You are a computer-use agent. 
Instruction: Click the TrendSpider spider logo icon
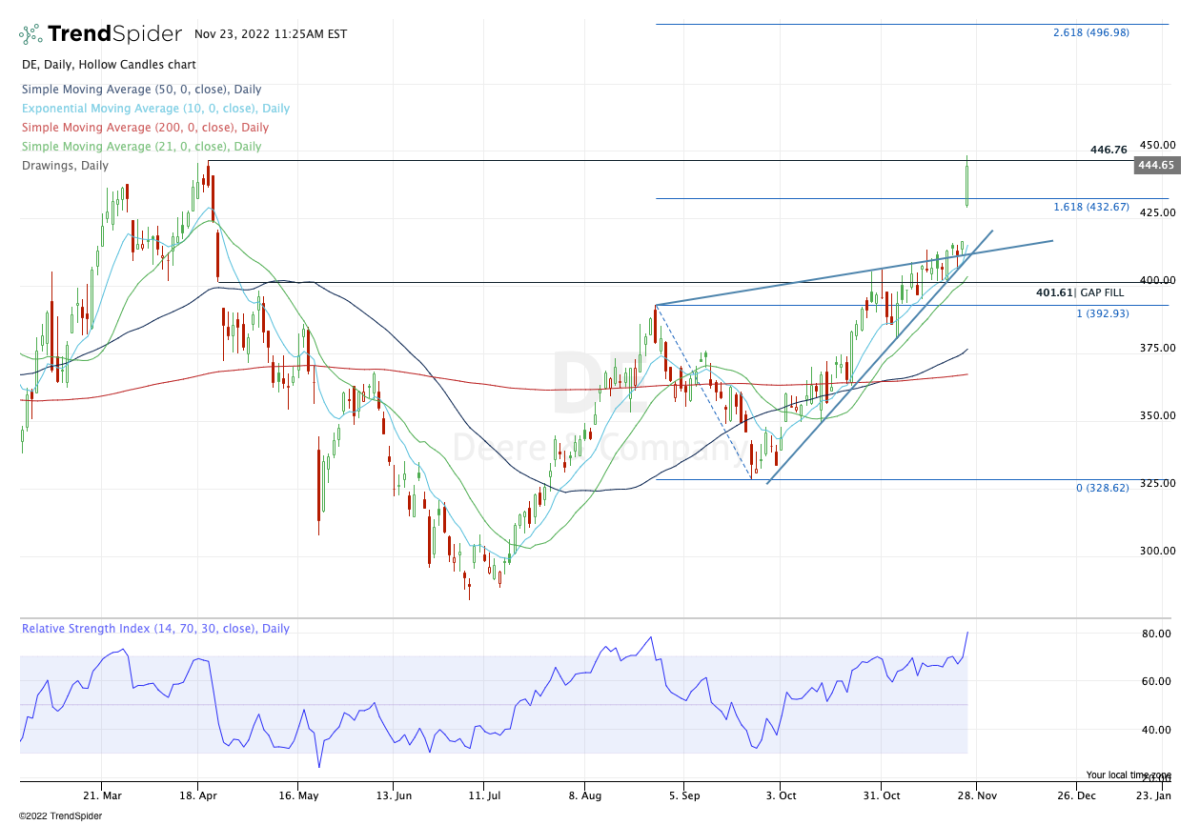pyautogui.click(x=31, y=34)
